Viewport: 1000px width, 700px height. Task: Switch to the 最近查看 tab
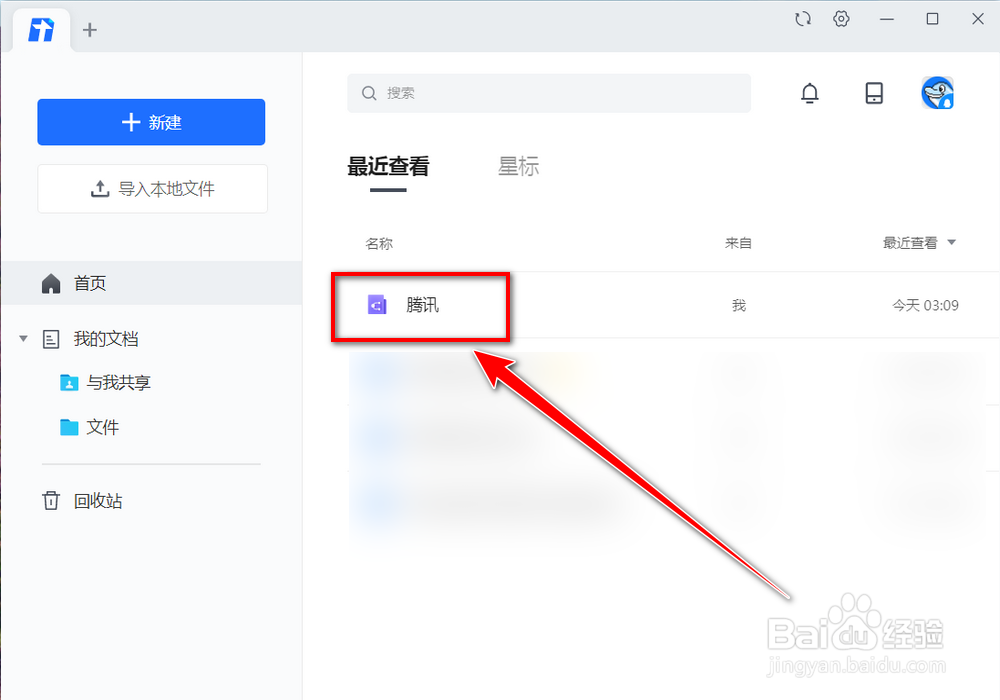[388, 166]
